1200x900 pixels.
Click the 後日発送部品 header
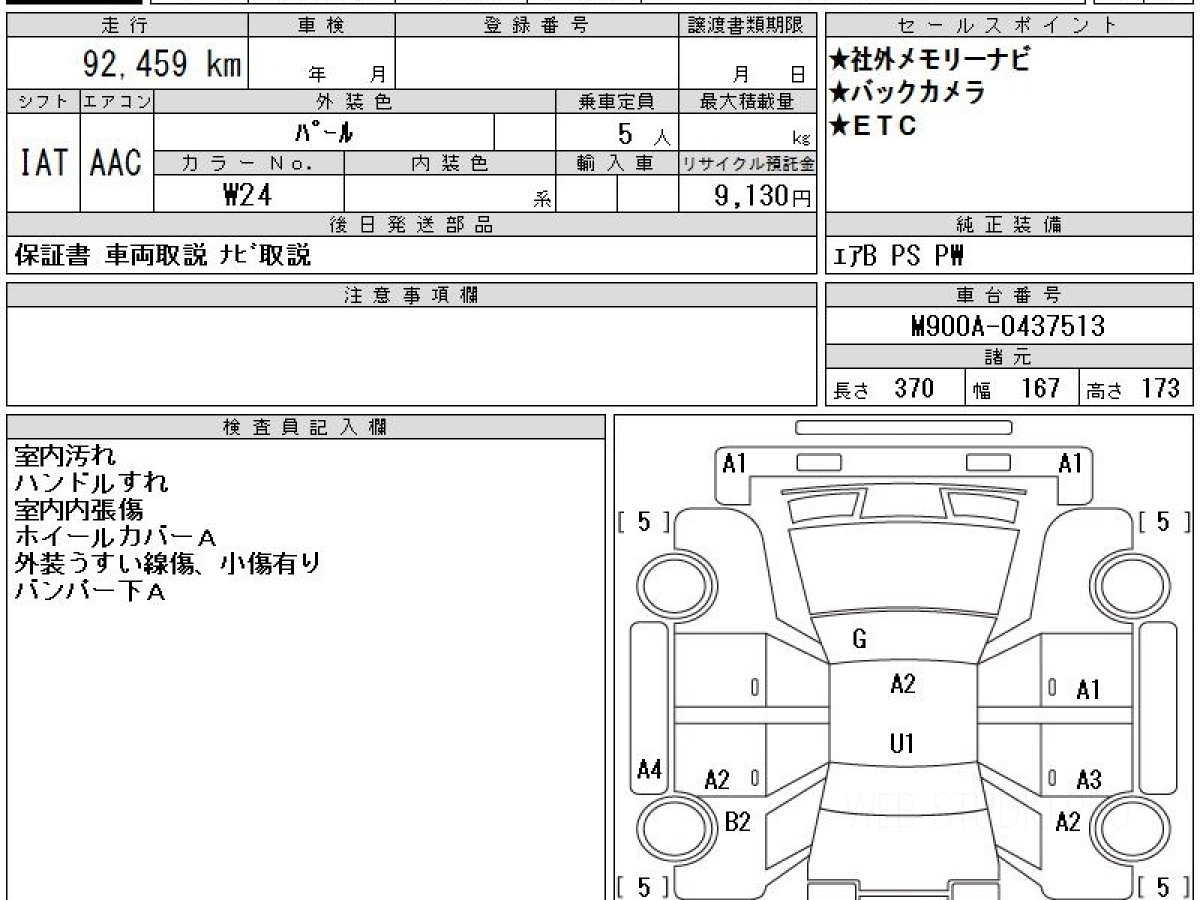click(x=412, y=225)
